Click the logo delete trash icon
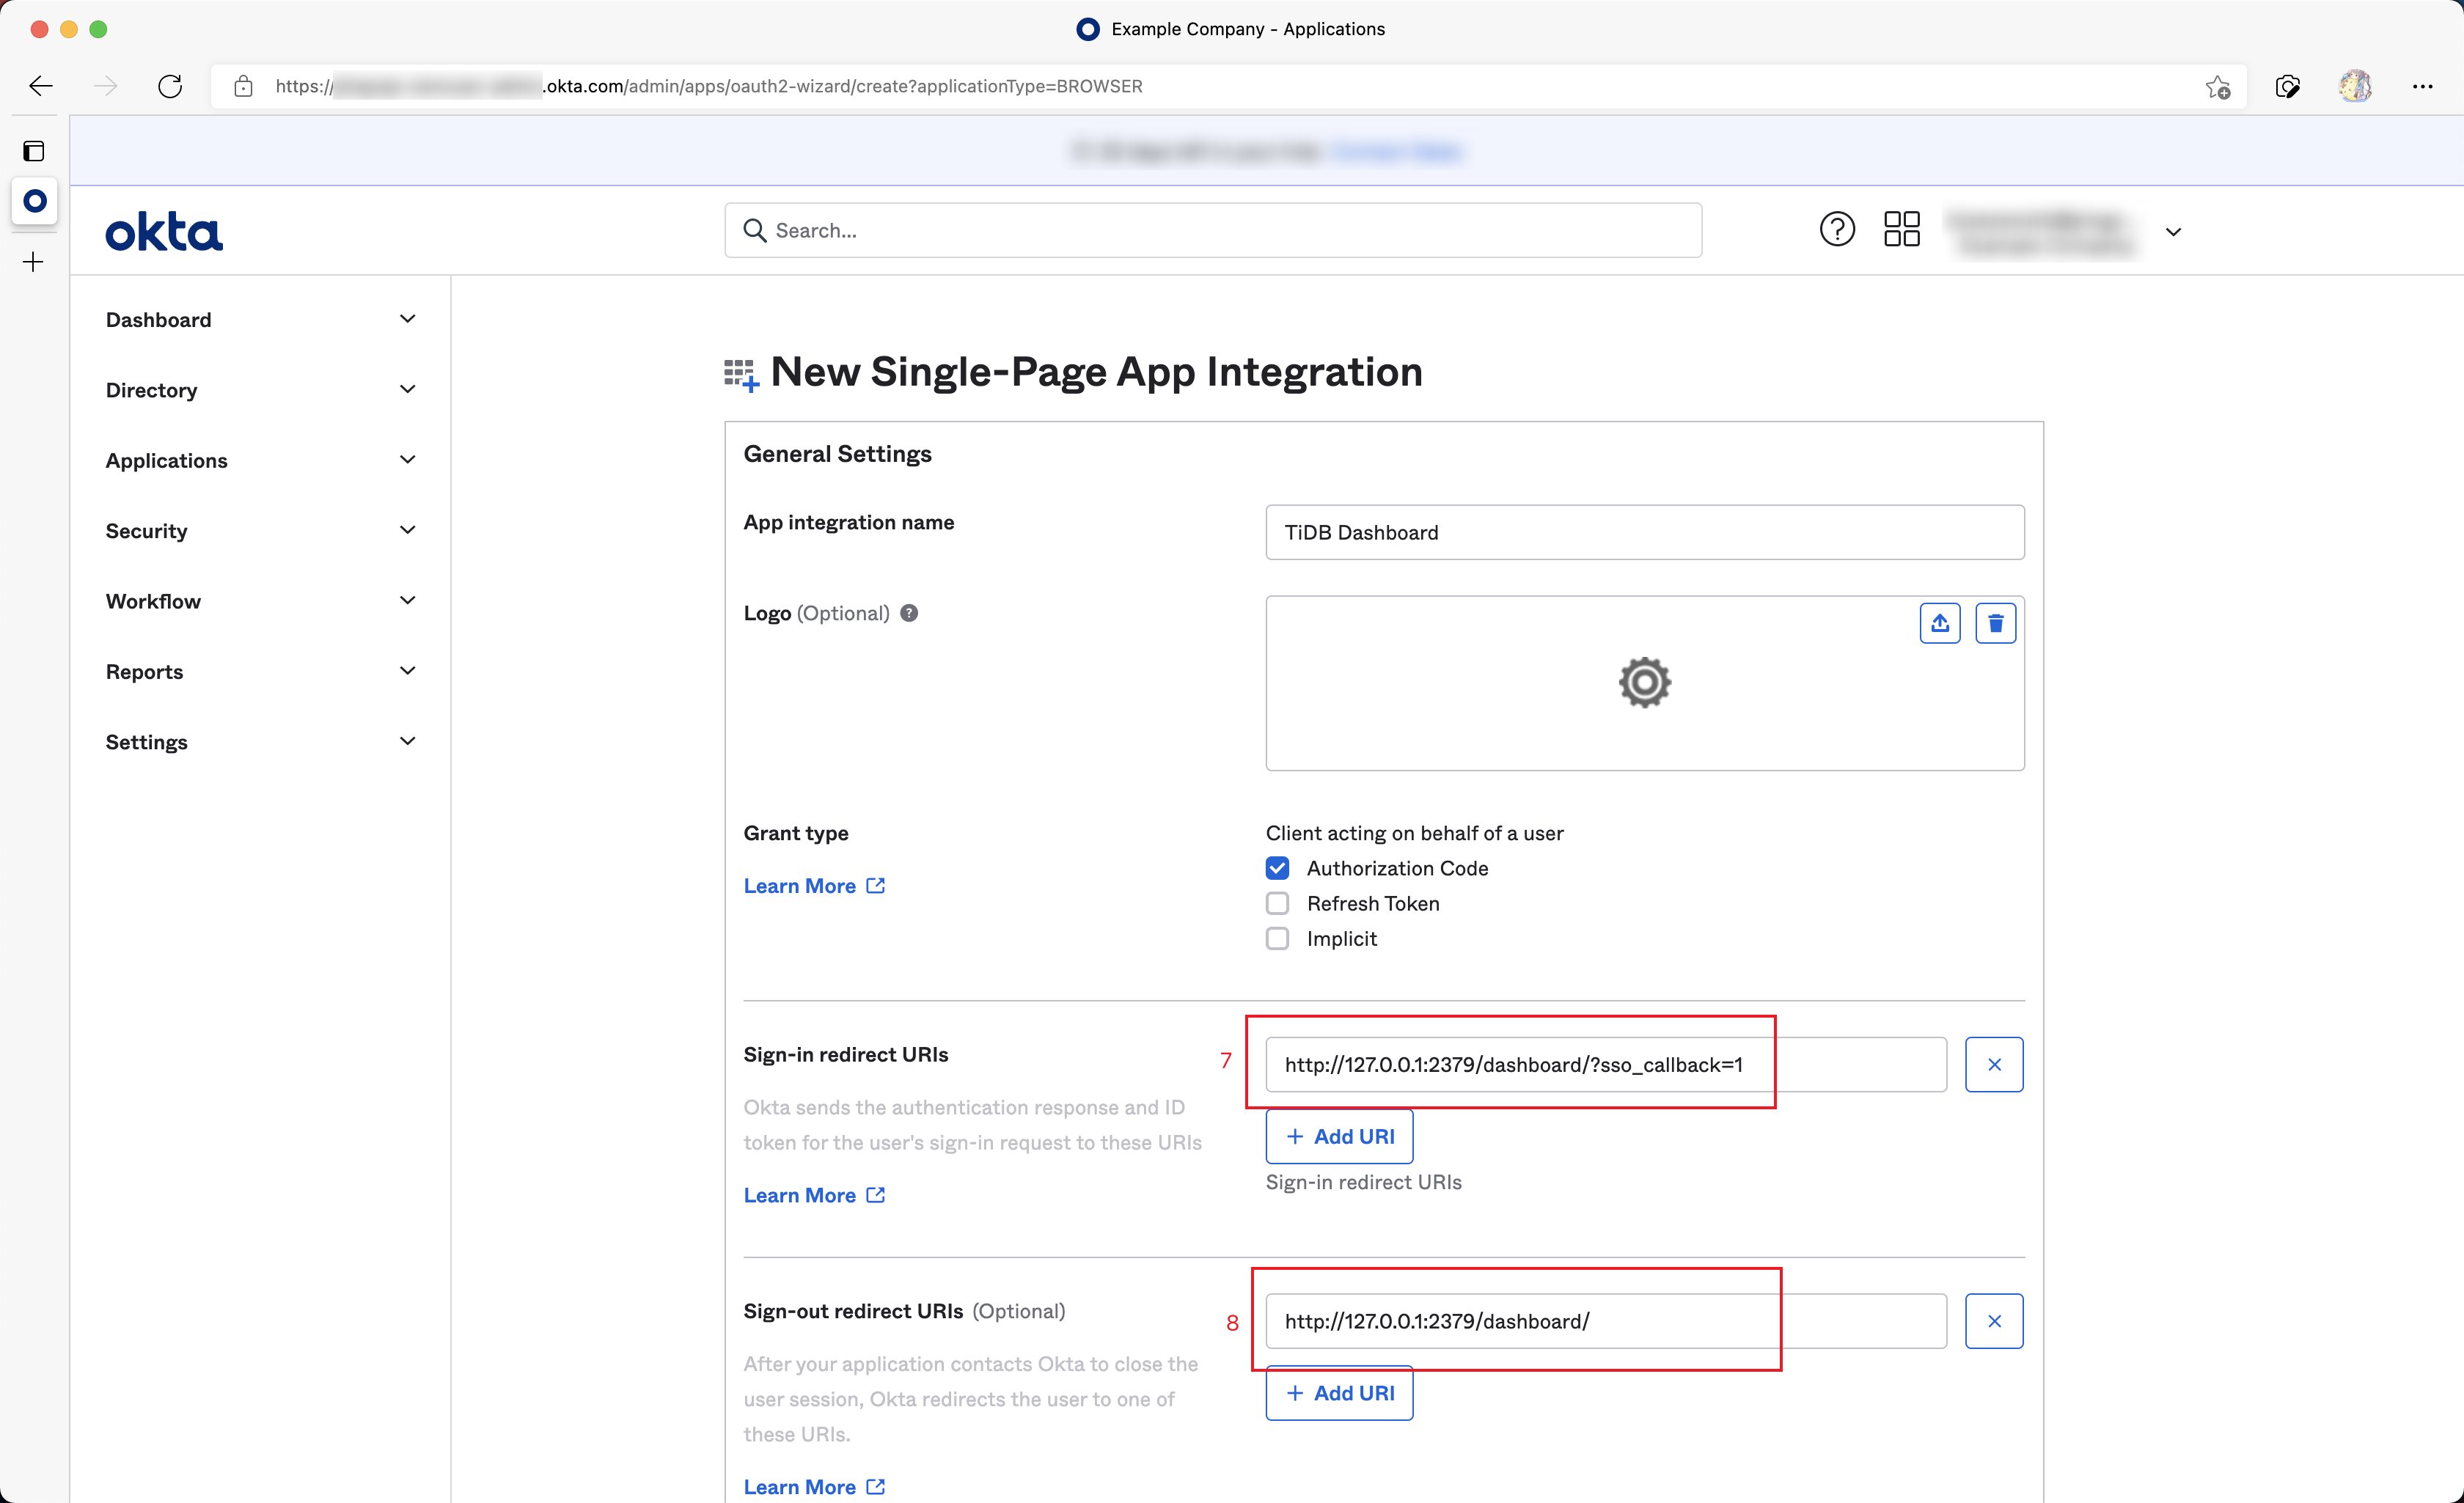This screenshot has width=2464, height=1503. click(1995, 623)
